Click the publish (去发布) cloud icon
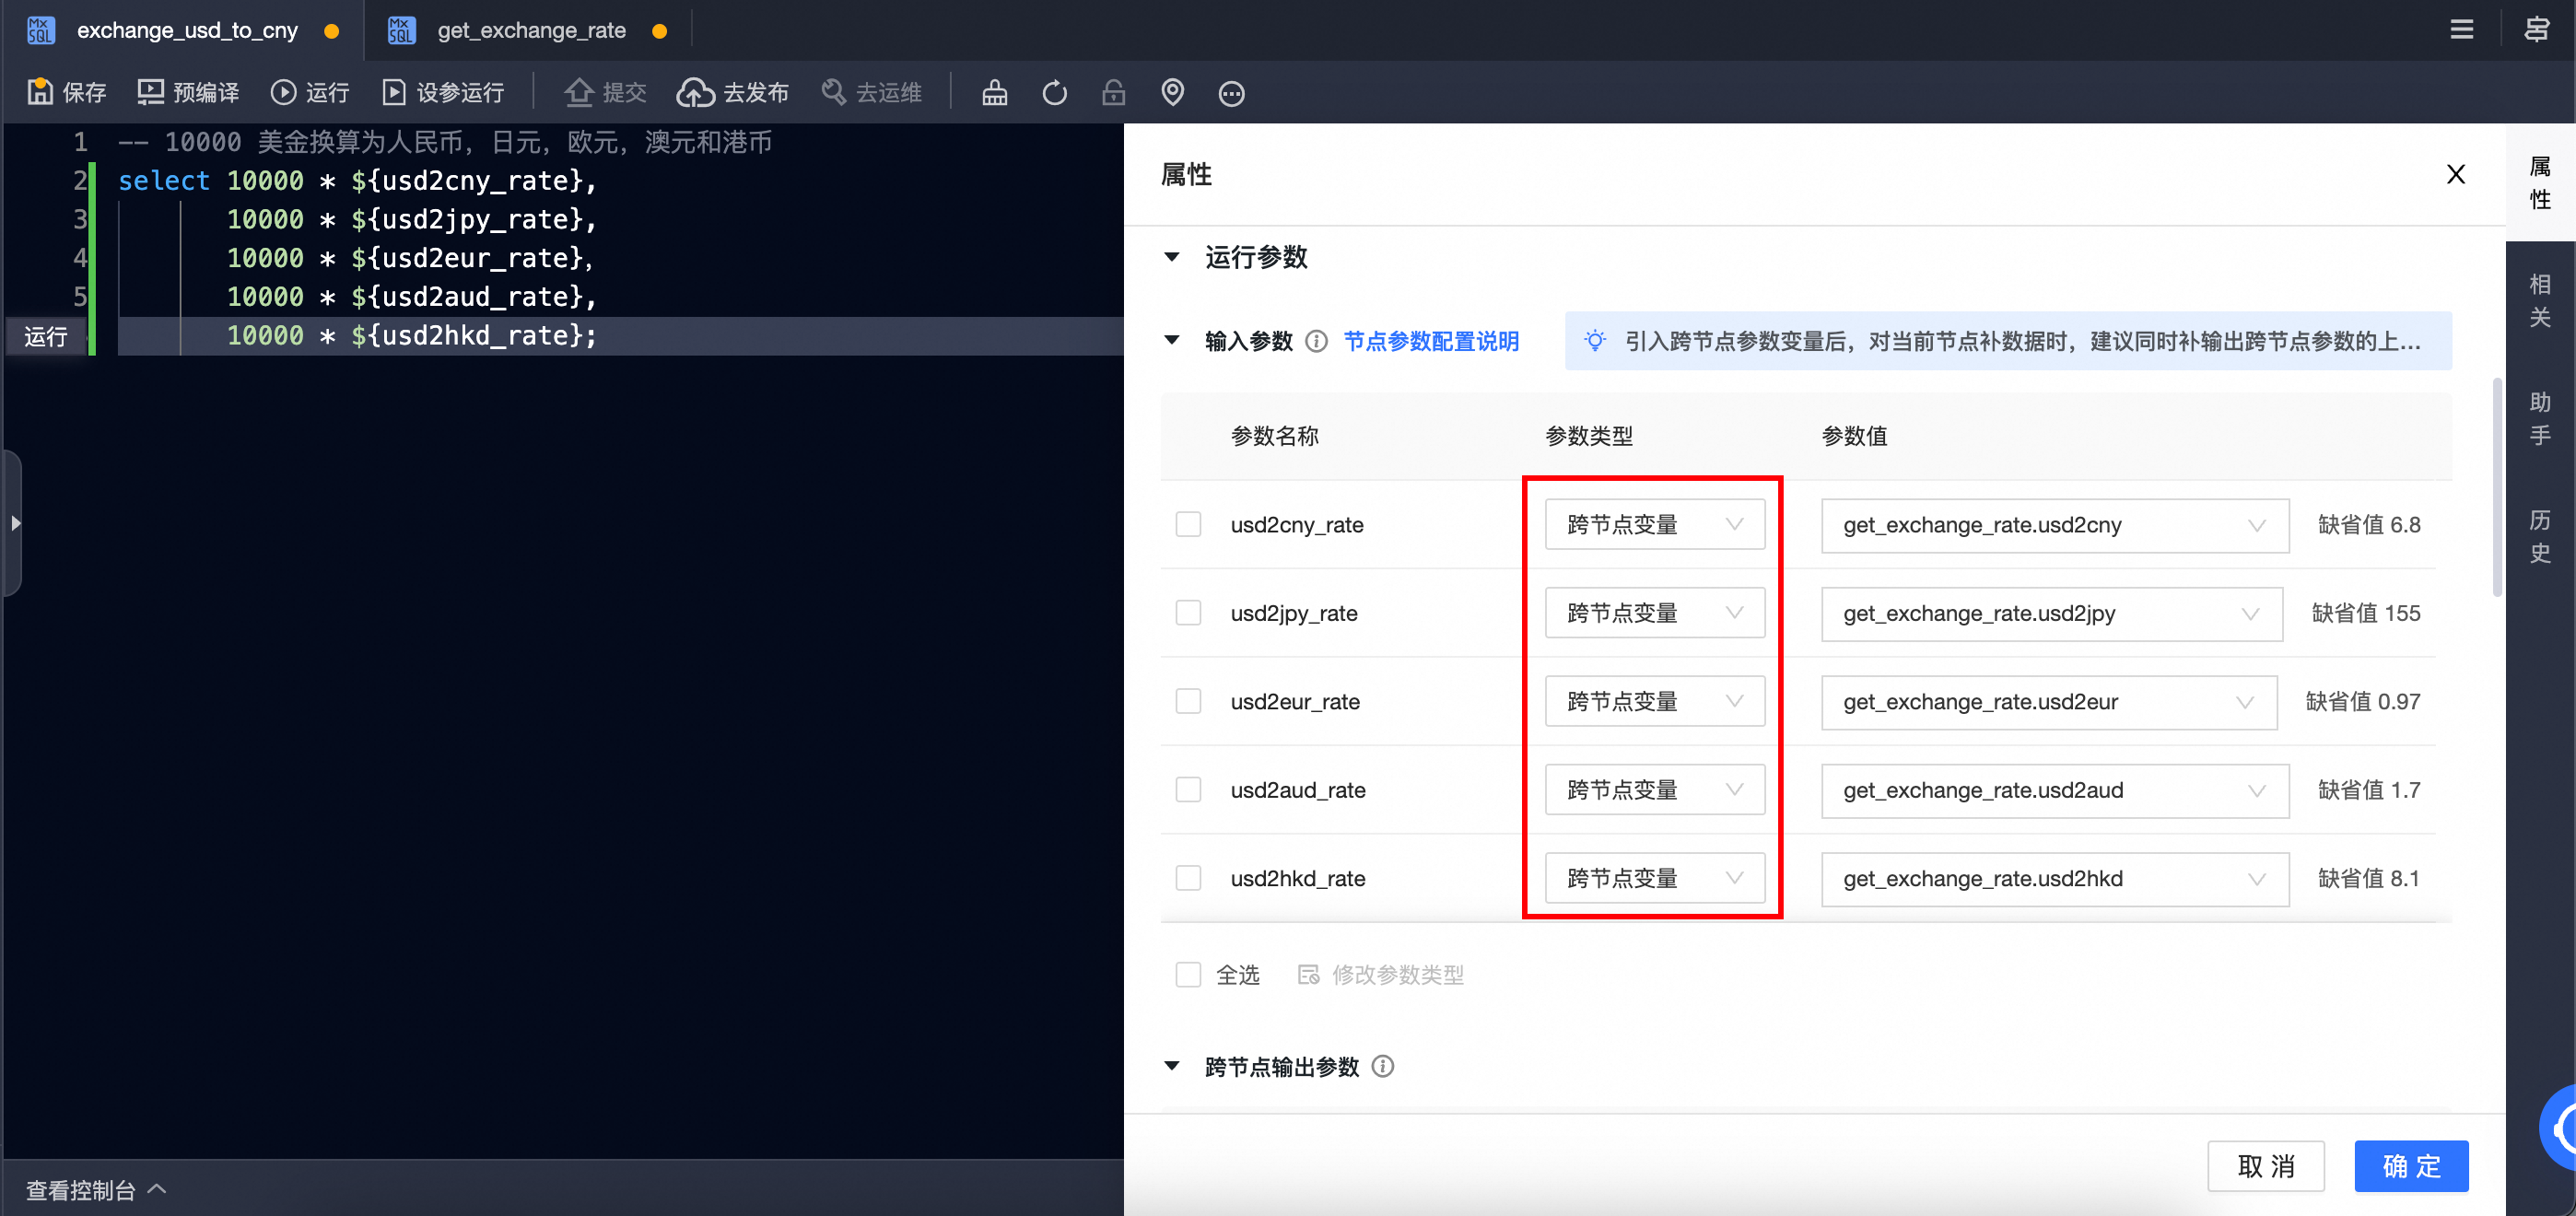 695,92
